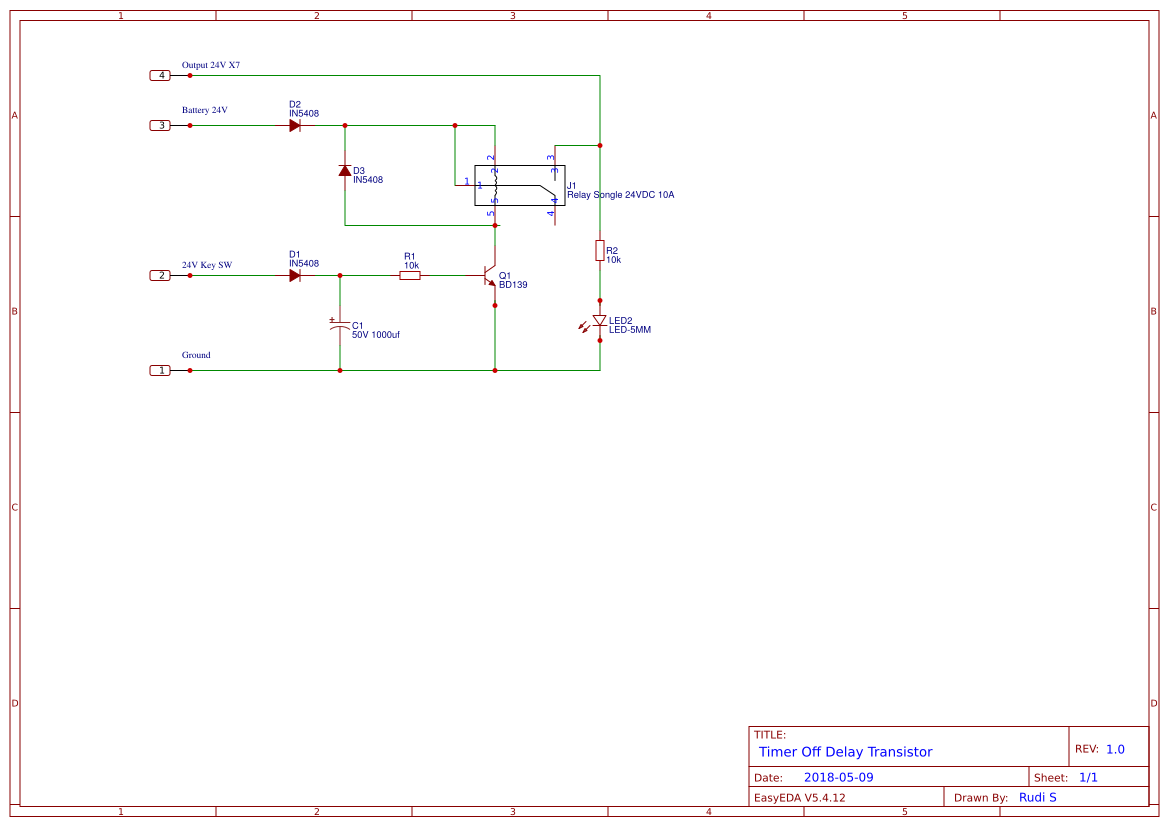1169x827 pixels.
Task: Click Drawn By name Rudi S
Action: click(1037, 797)
